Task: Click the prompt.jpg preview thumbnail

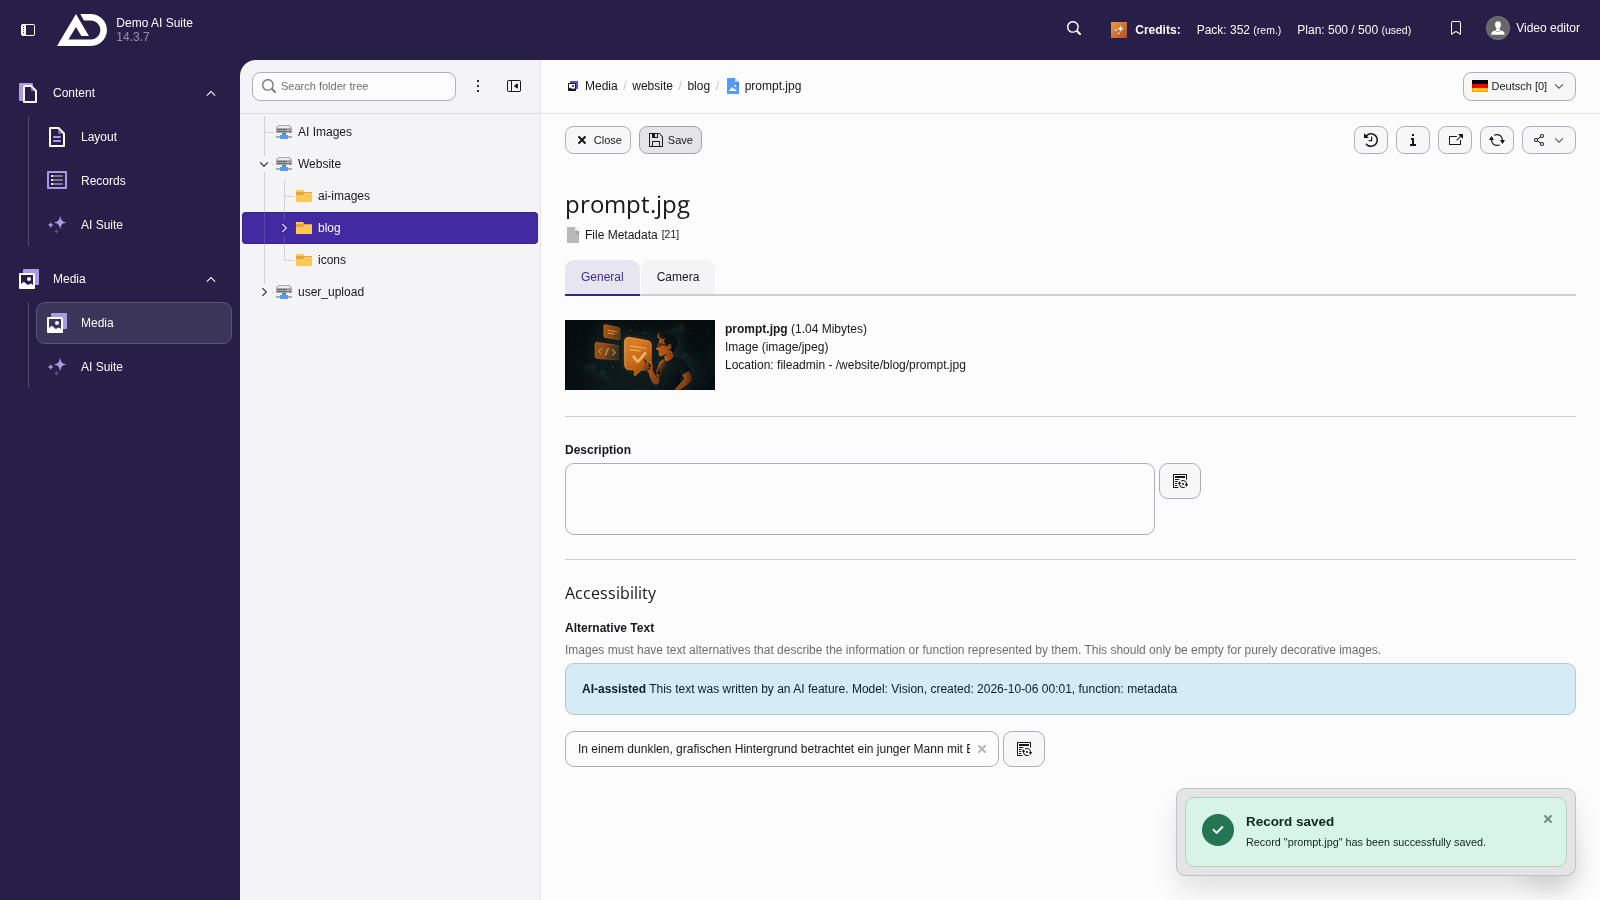Action: click(640, 355)
